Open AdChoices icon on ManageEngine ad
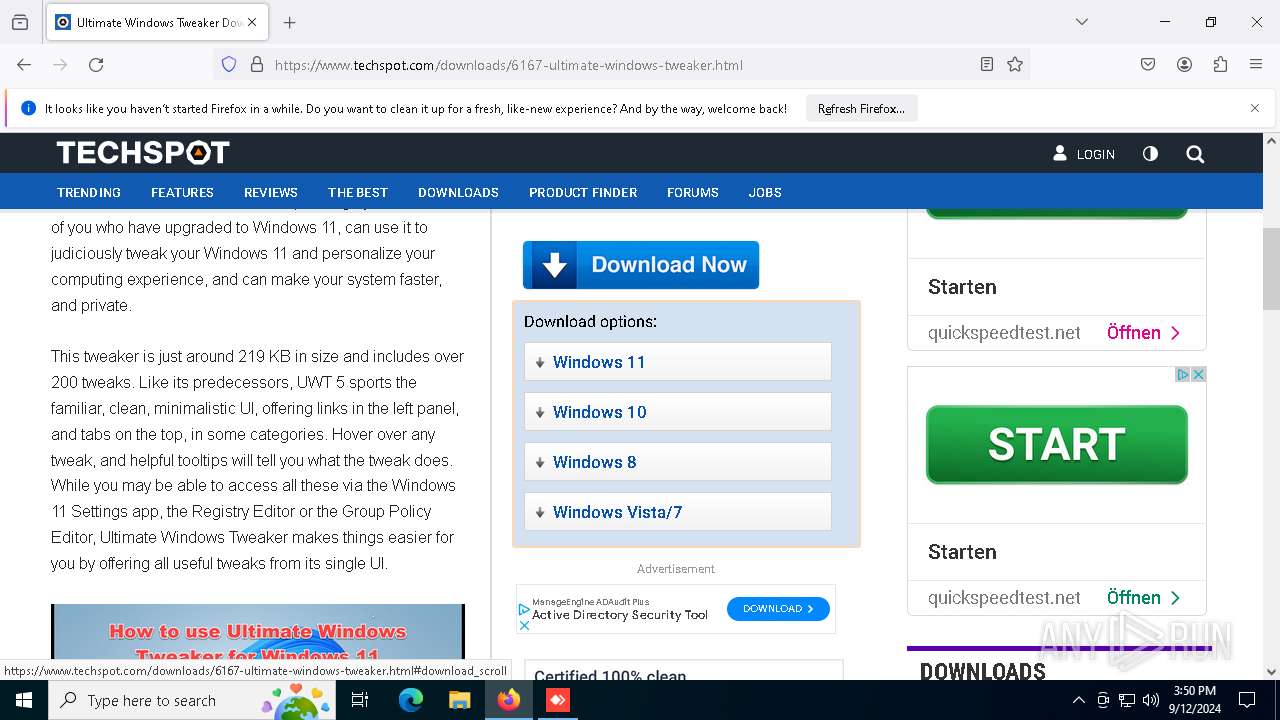Viewport: 1280px width, 720px height. click(x=524, y=609)
